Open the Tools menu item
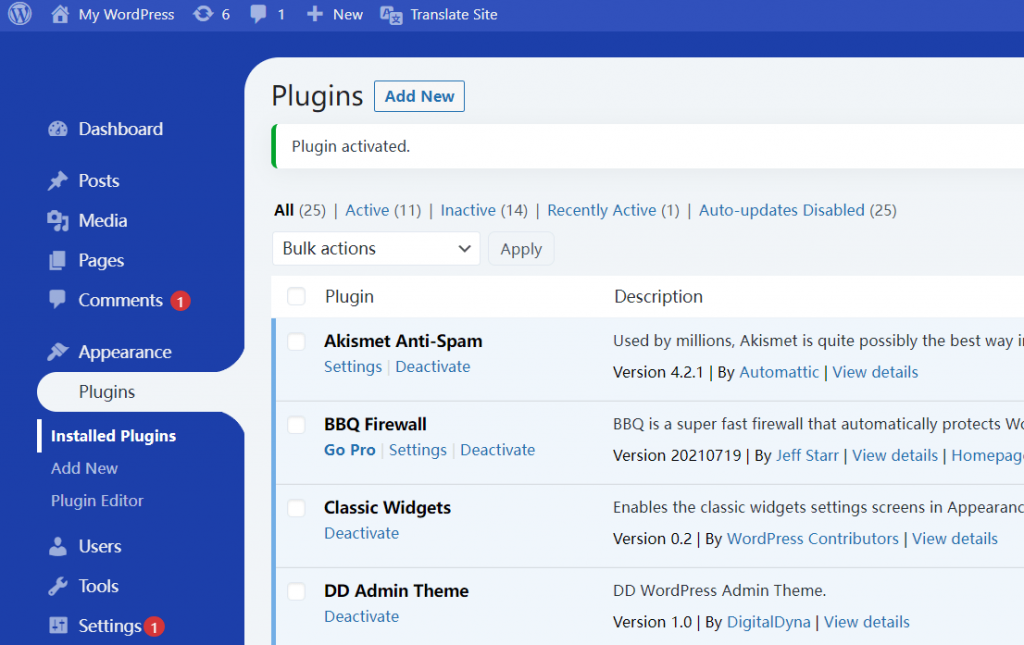Screen dimensions: 1024x645 point(99,586)
